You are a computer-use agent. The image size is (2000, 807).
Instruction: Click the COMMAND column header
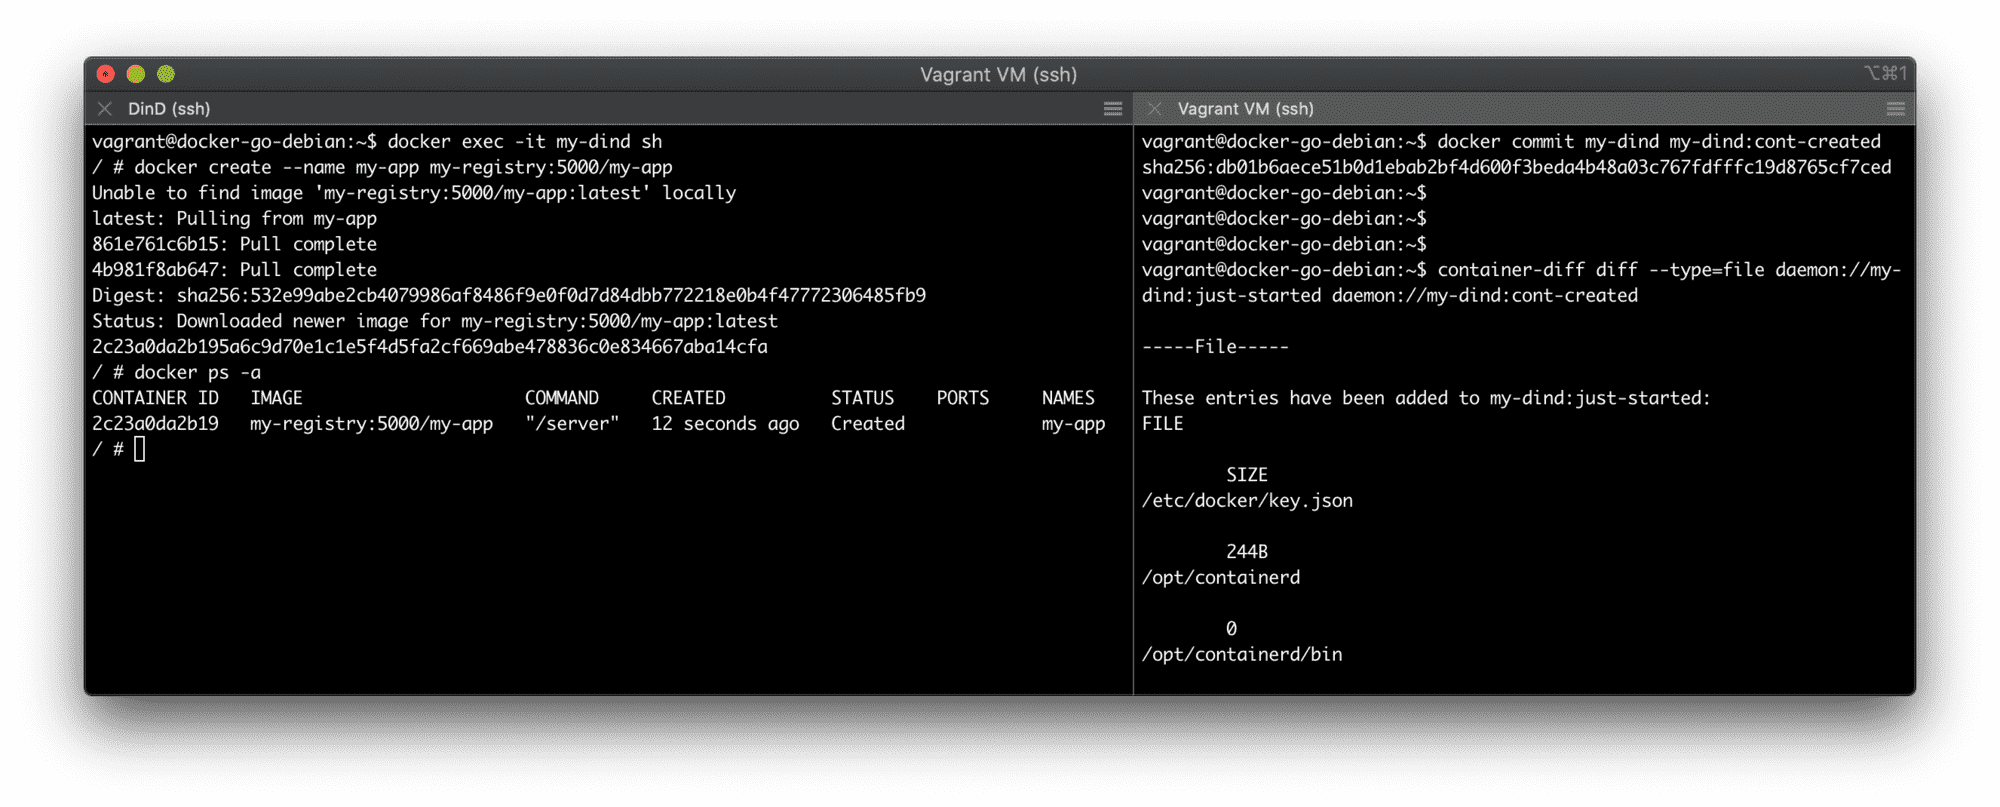562,398
